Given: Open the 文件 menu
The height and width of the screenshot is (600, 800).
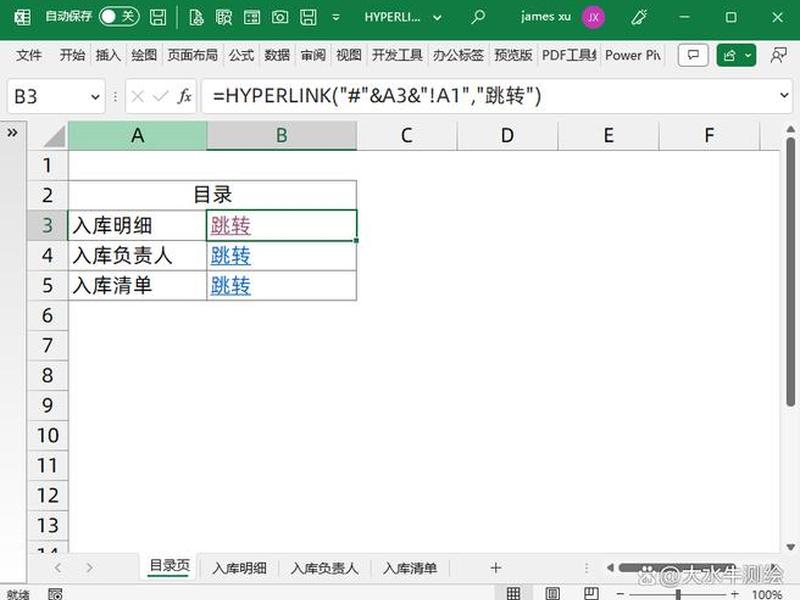Looking at the screenshot, I should click(x=28, y=55).
